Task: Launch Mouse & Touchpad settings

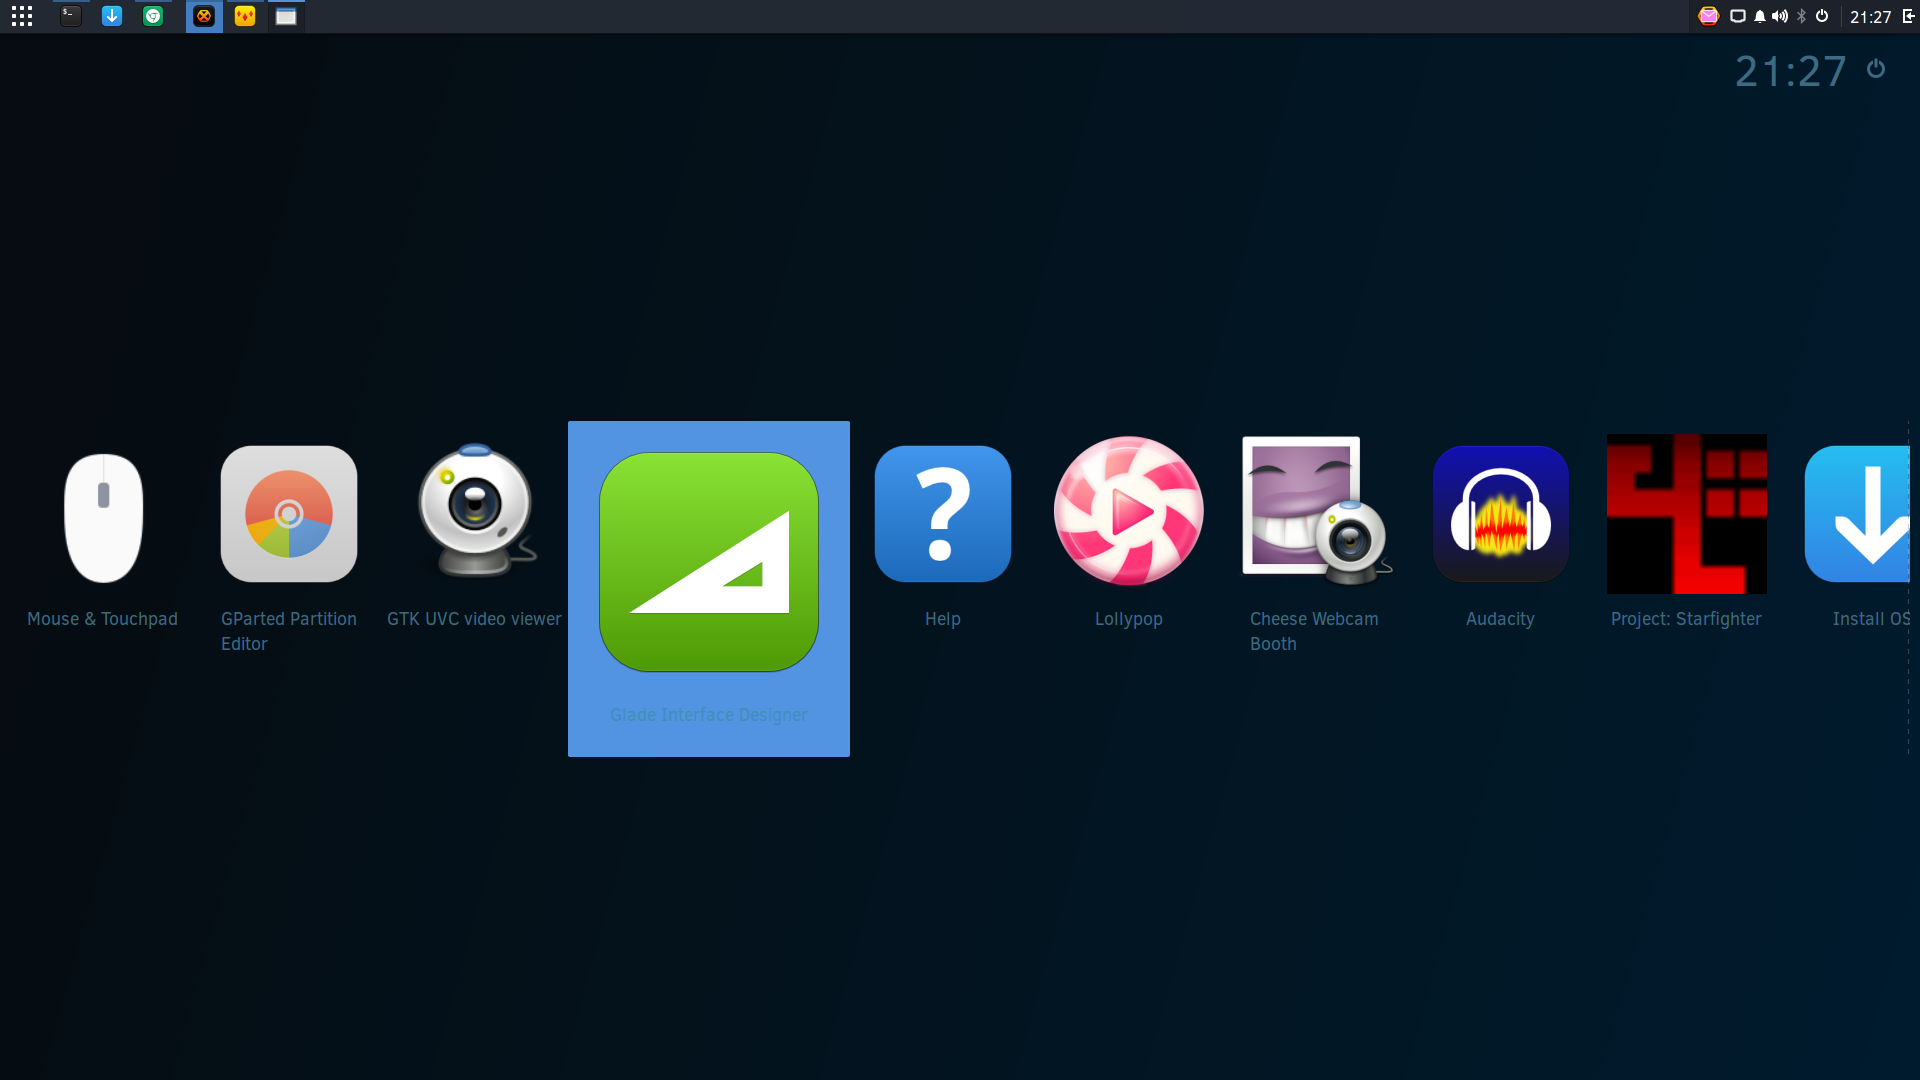Action: (103, 516)
